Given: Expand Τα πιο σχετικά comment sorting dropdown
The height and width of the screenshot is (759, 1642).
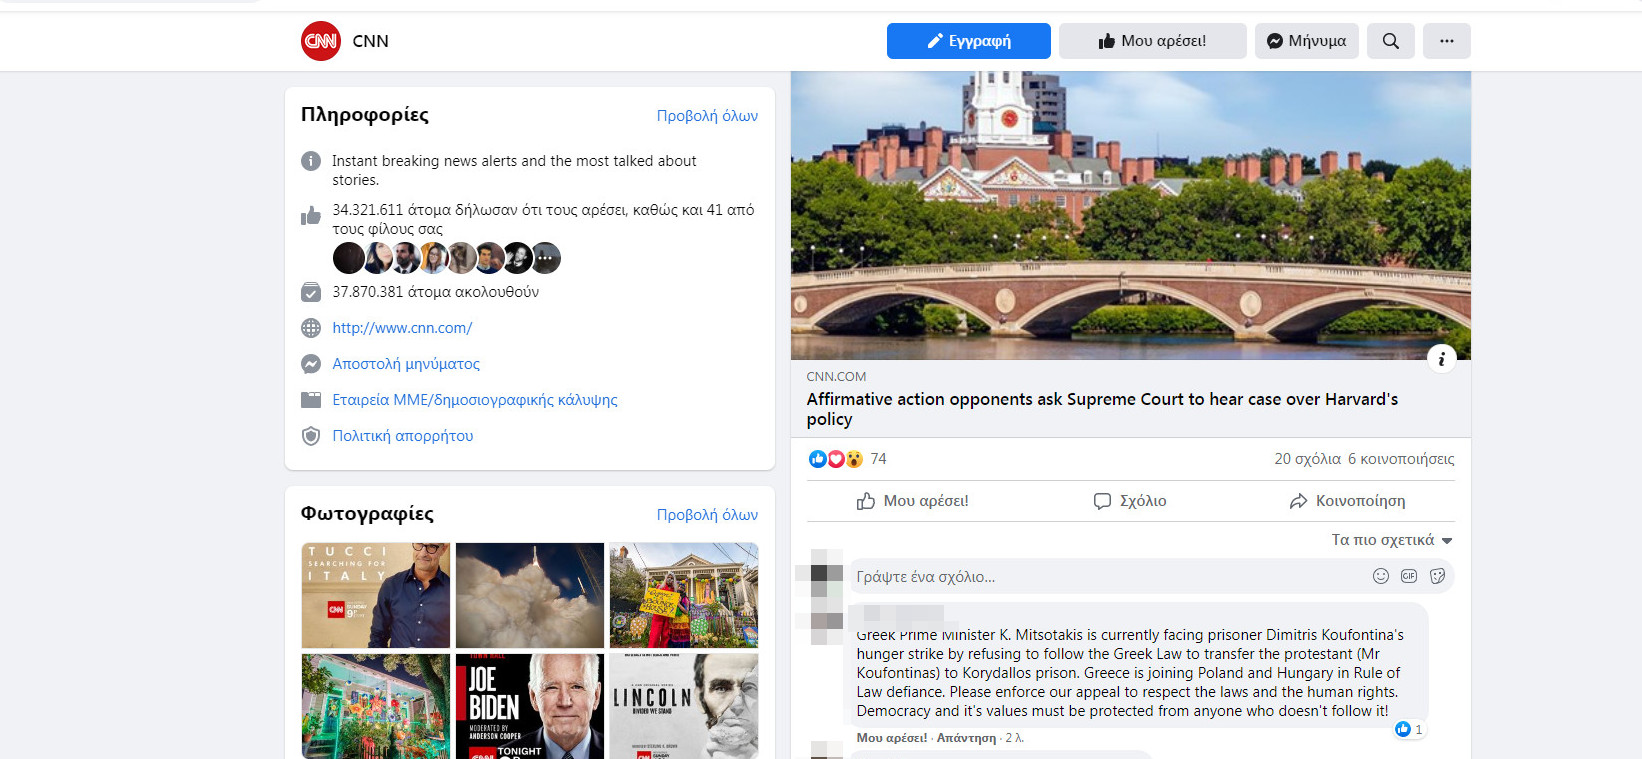Looking at the screenshot, I should (x=1391, y=540).
